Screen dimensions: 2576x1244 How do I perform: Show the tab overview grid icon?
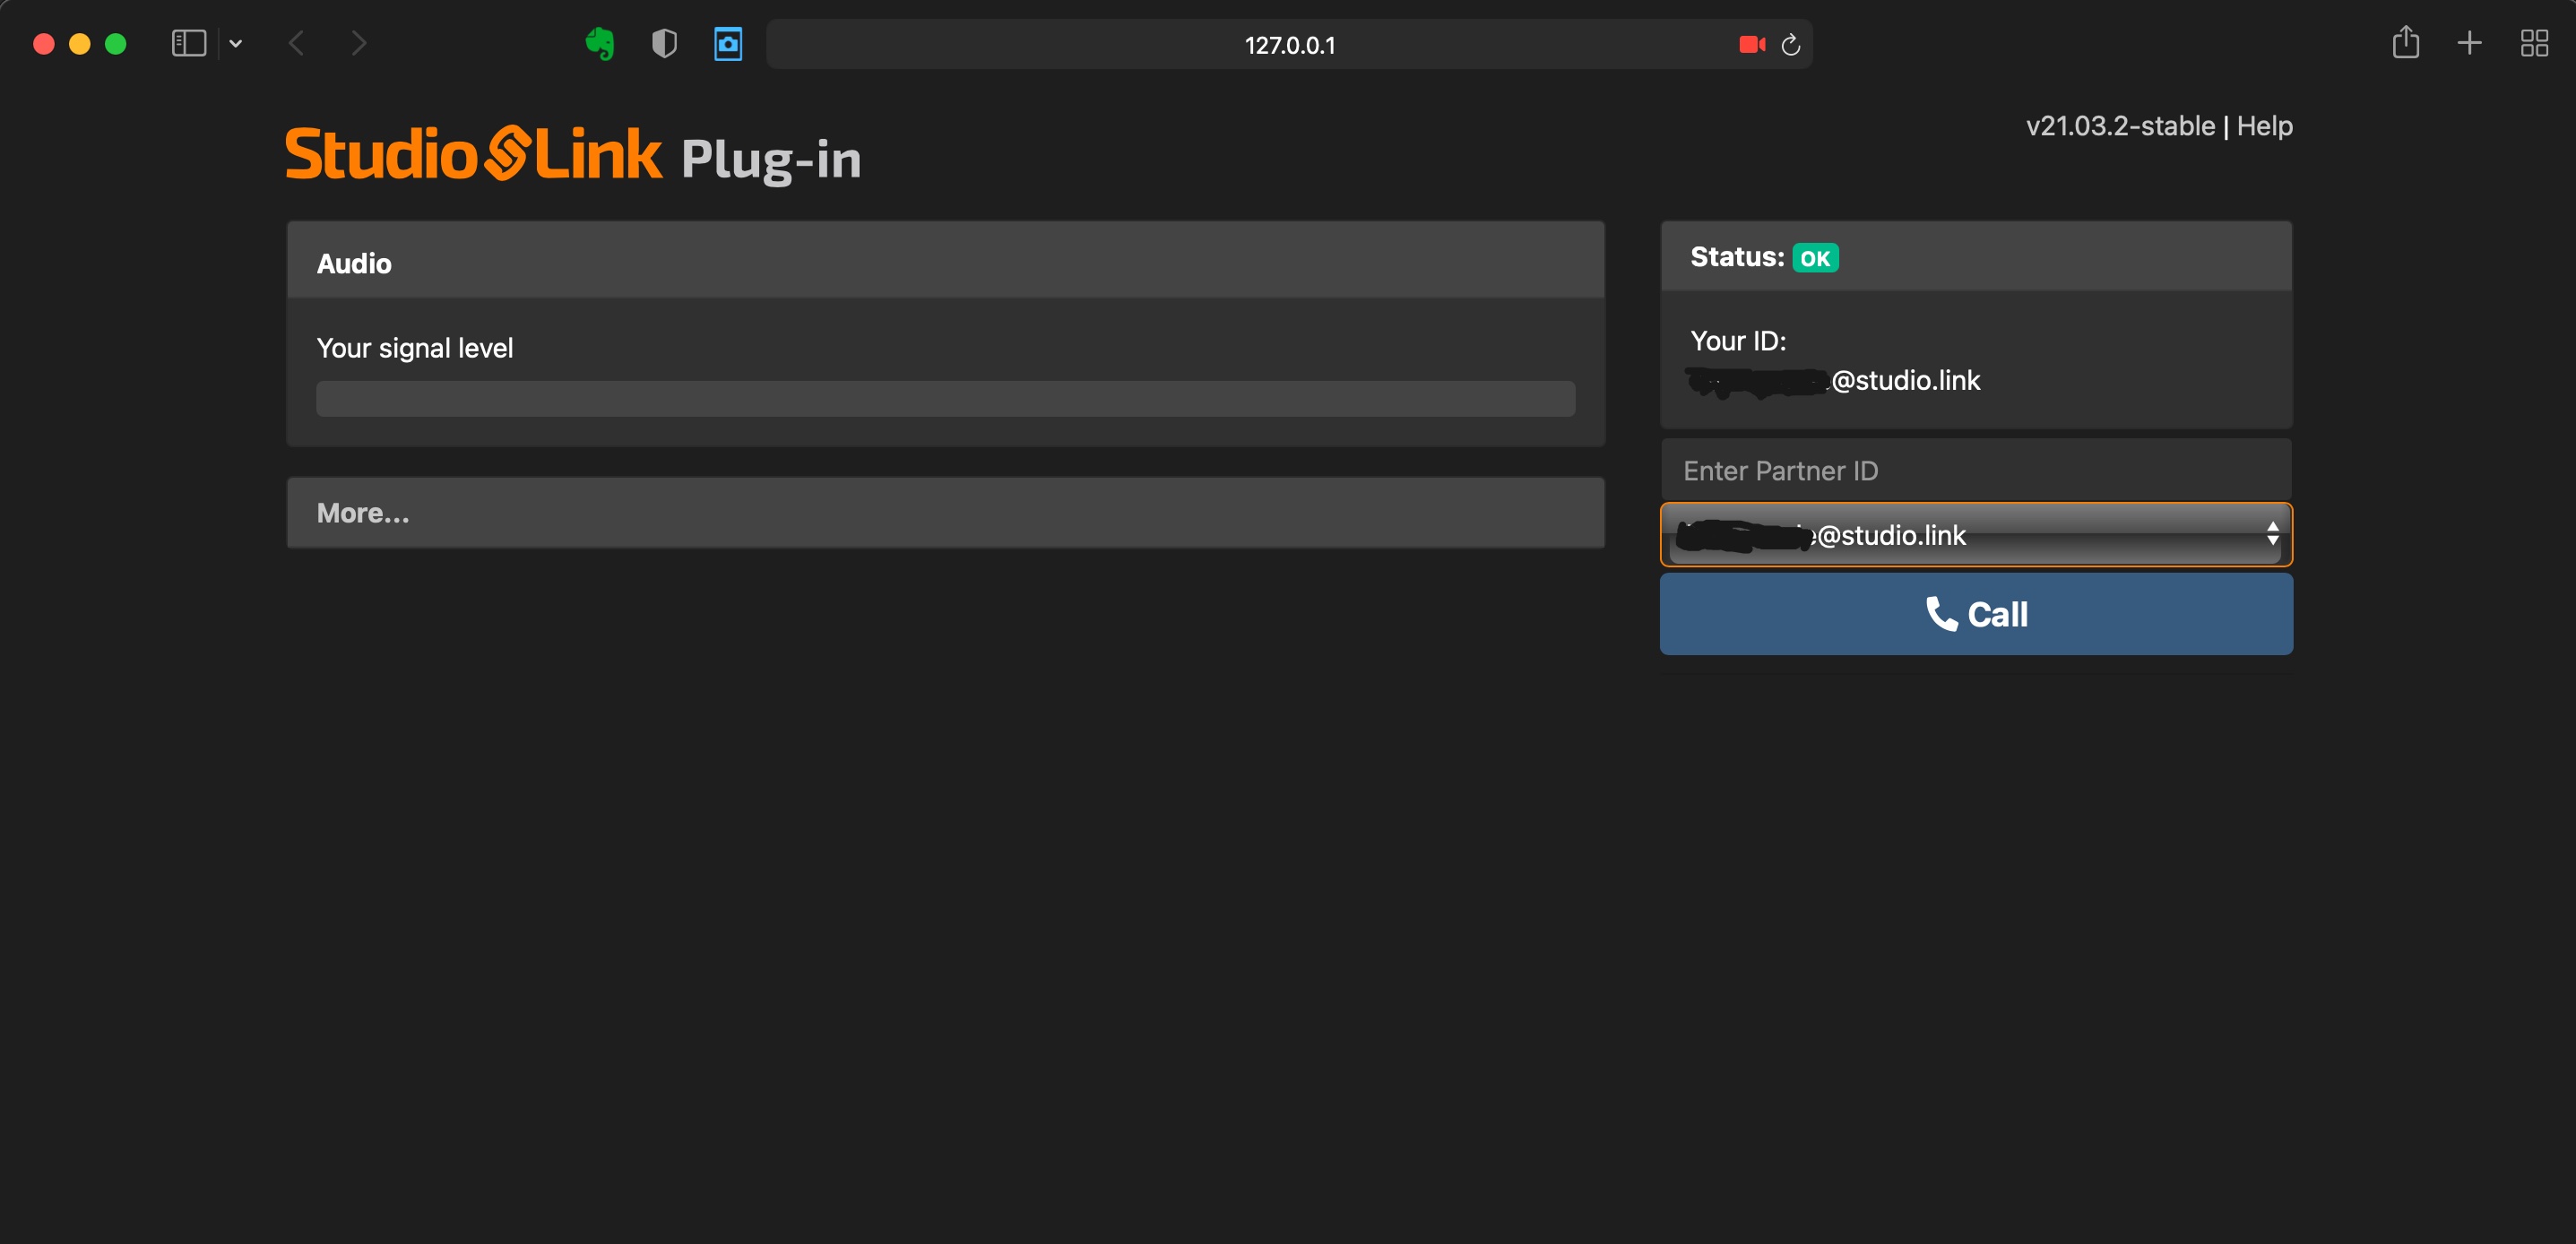pos(2533,43)
